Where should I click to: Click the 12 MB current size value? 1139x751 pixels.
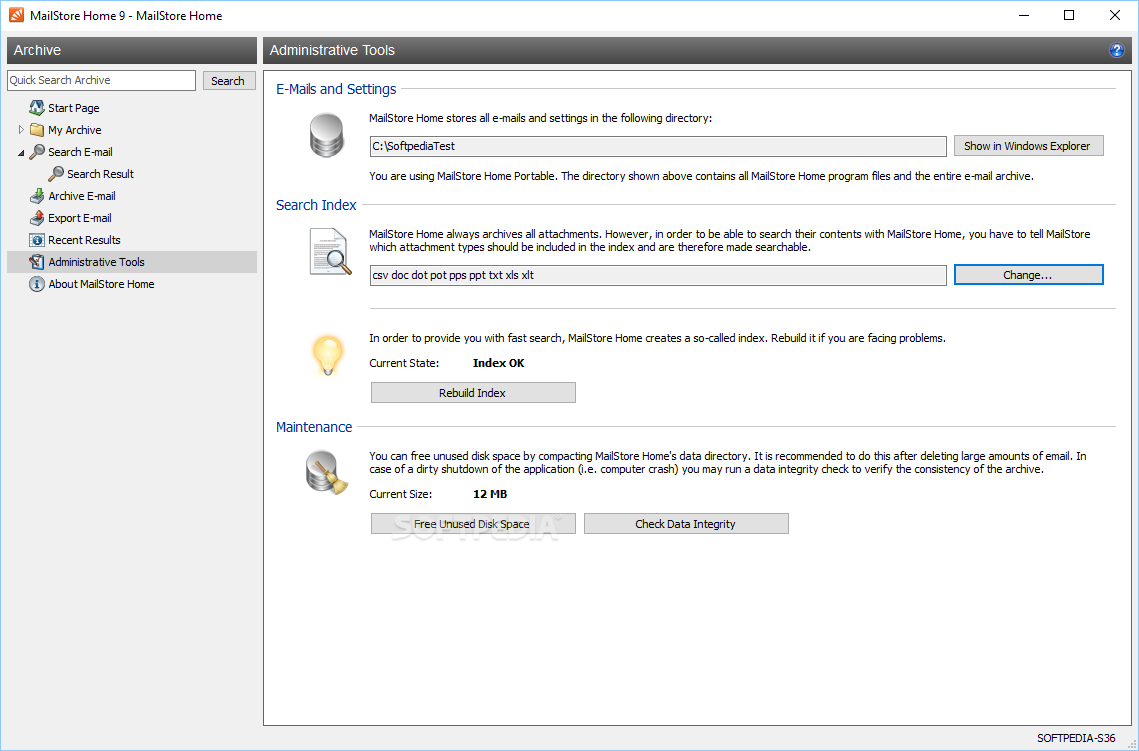click(490, 494)
